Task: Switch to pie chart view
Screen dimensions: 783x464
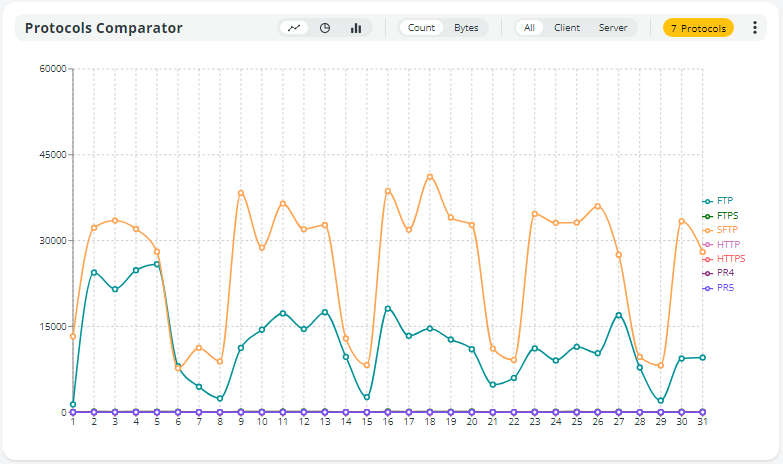Action: [325, 28]
